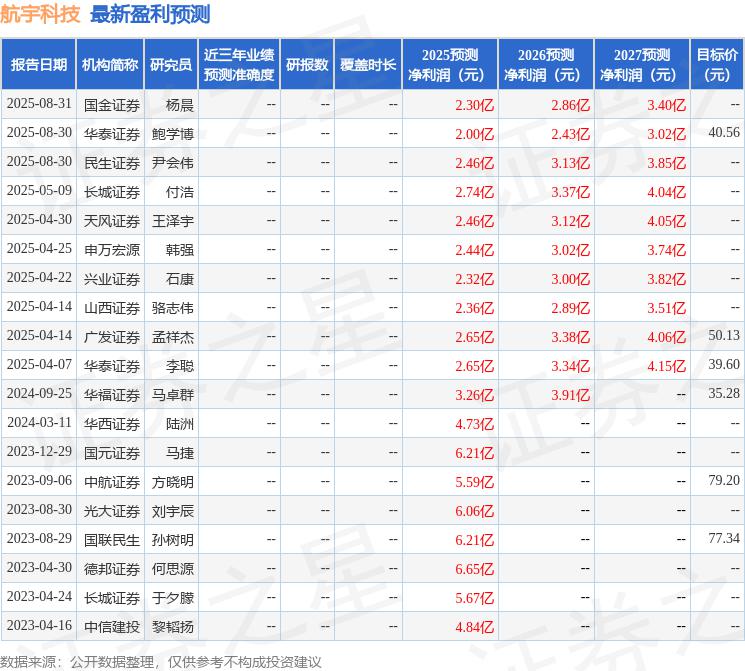This screenshot has width=745, height=671.
Task: Click the 3.51亿 forecast value
Action: click(x=666, y=308)
